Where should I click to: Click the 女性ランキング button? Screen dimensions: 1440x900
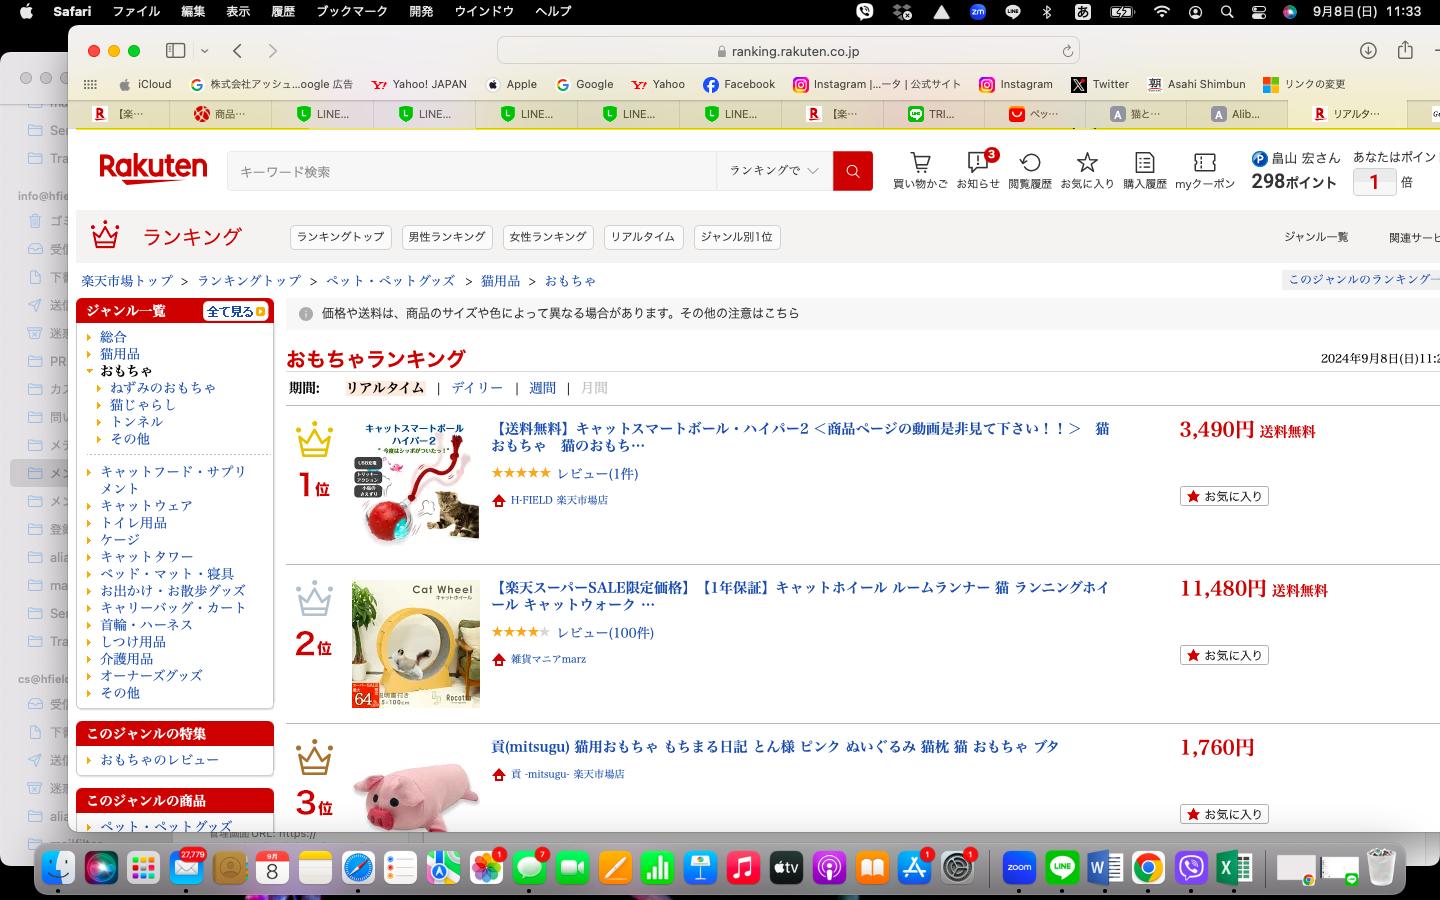coord(547,237)
